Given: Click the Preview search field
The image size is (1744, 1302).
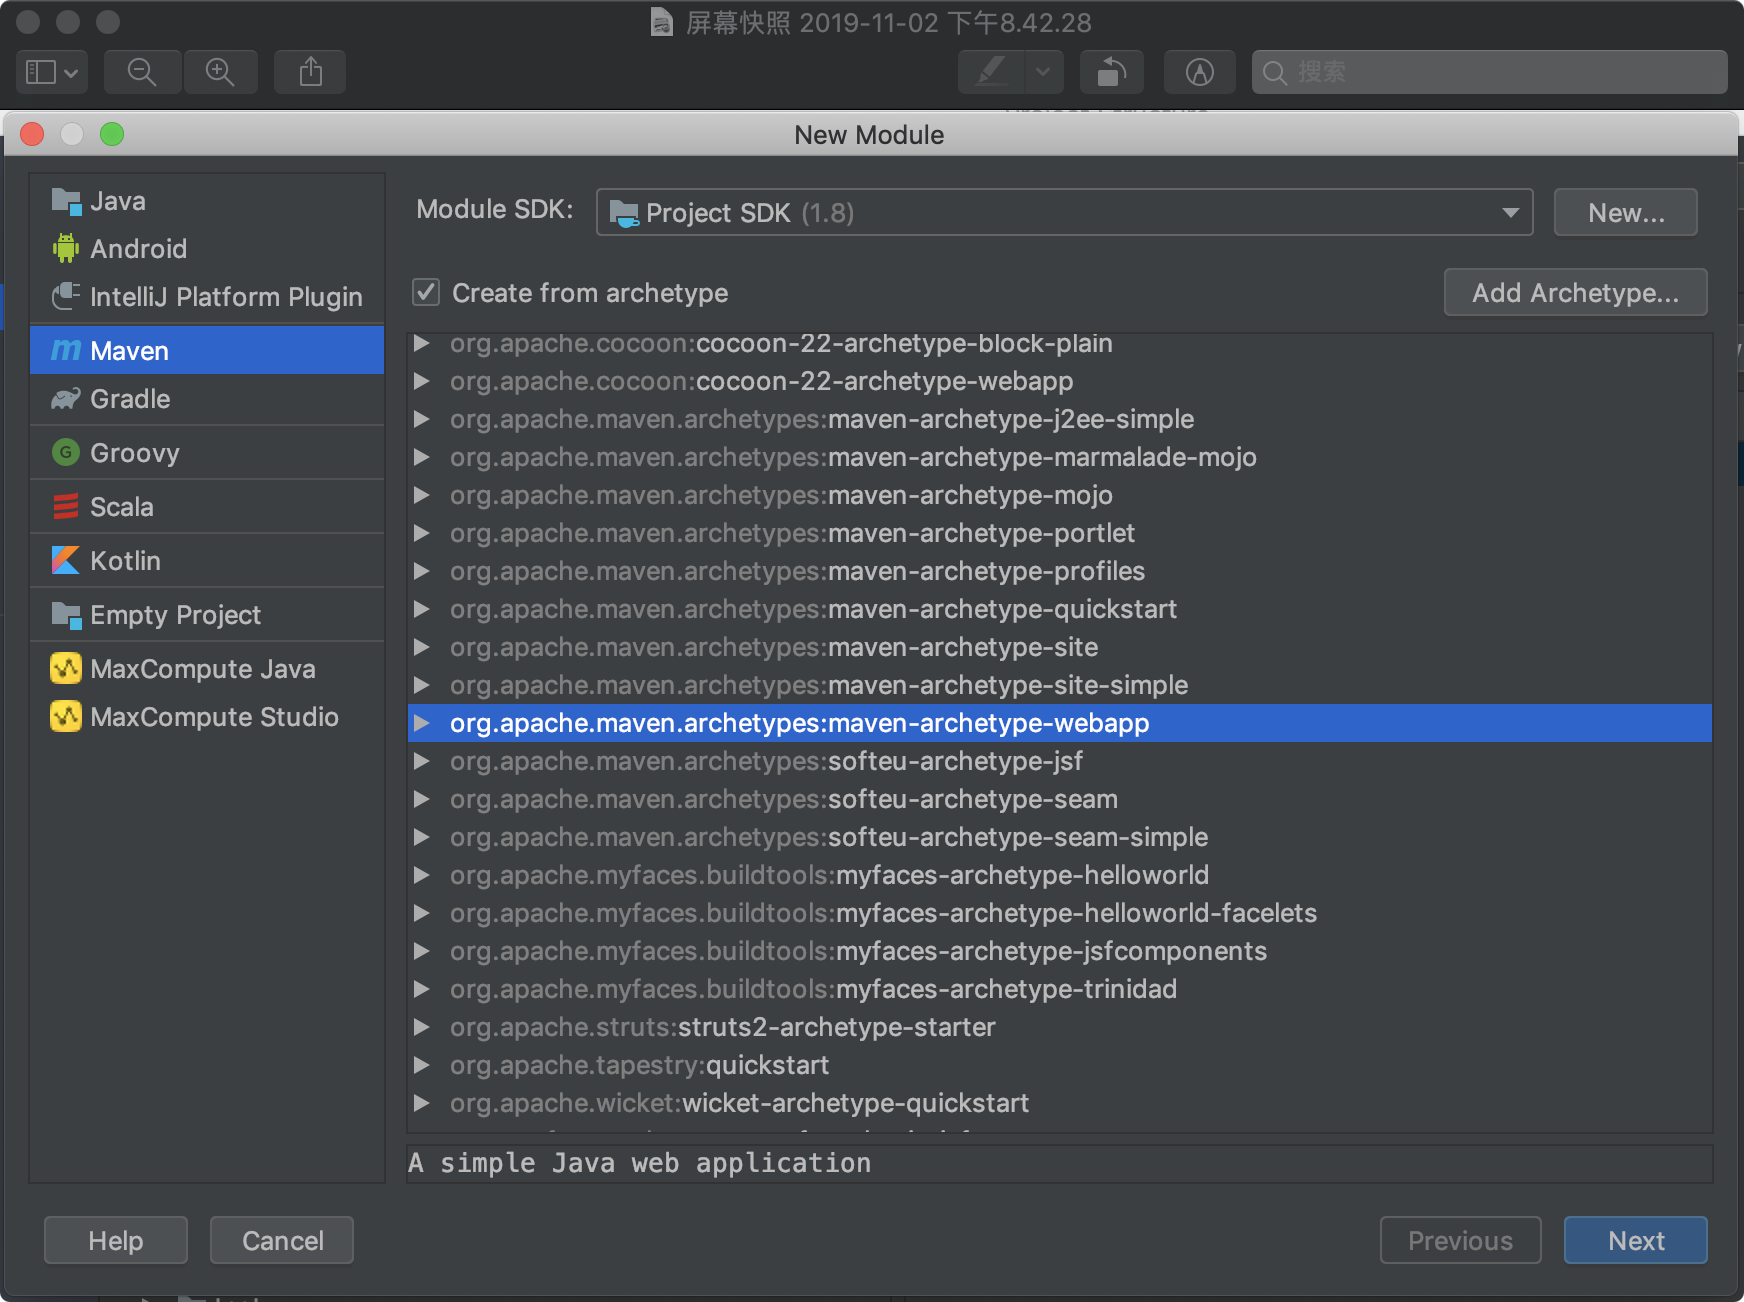Looking at the screenshot, I should click(1489, 72).
